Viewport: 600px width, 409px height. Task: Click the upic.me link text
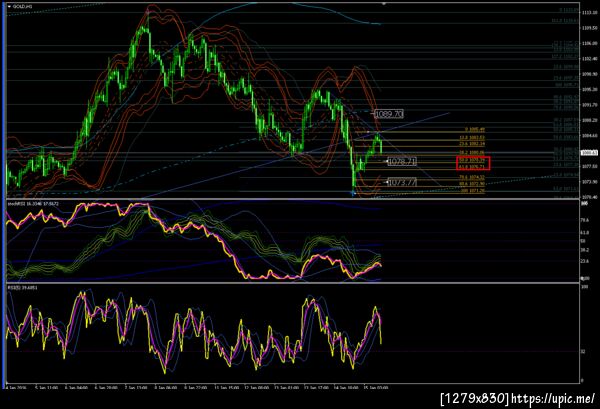click(553, 399)
